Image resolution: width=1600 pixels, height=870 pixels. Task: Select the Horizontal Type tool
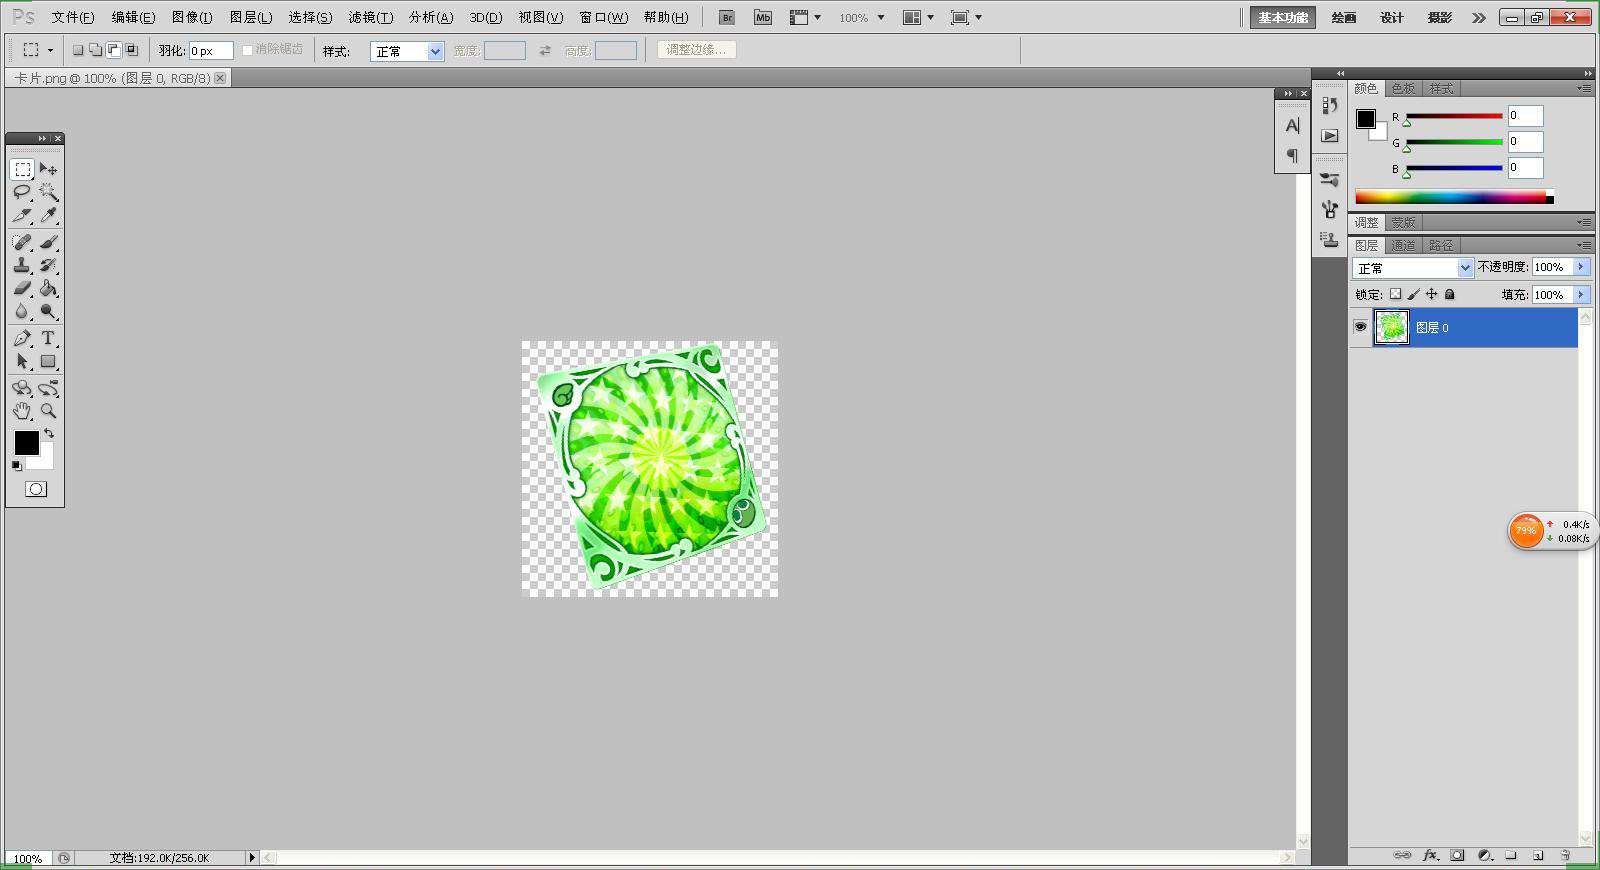[x=48, y=338]
